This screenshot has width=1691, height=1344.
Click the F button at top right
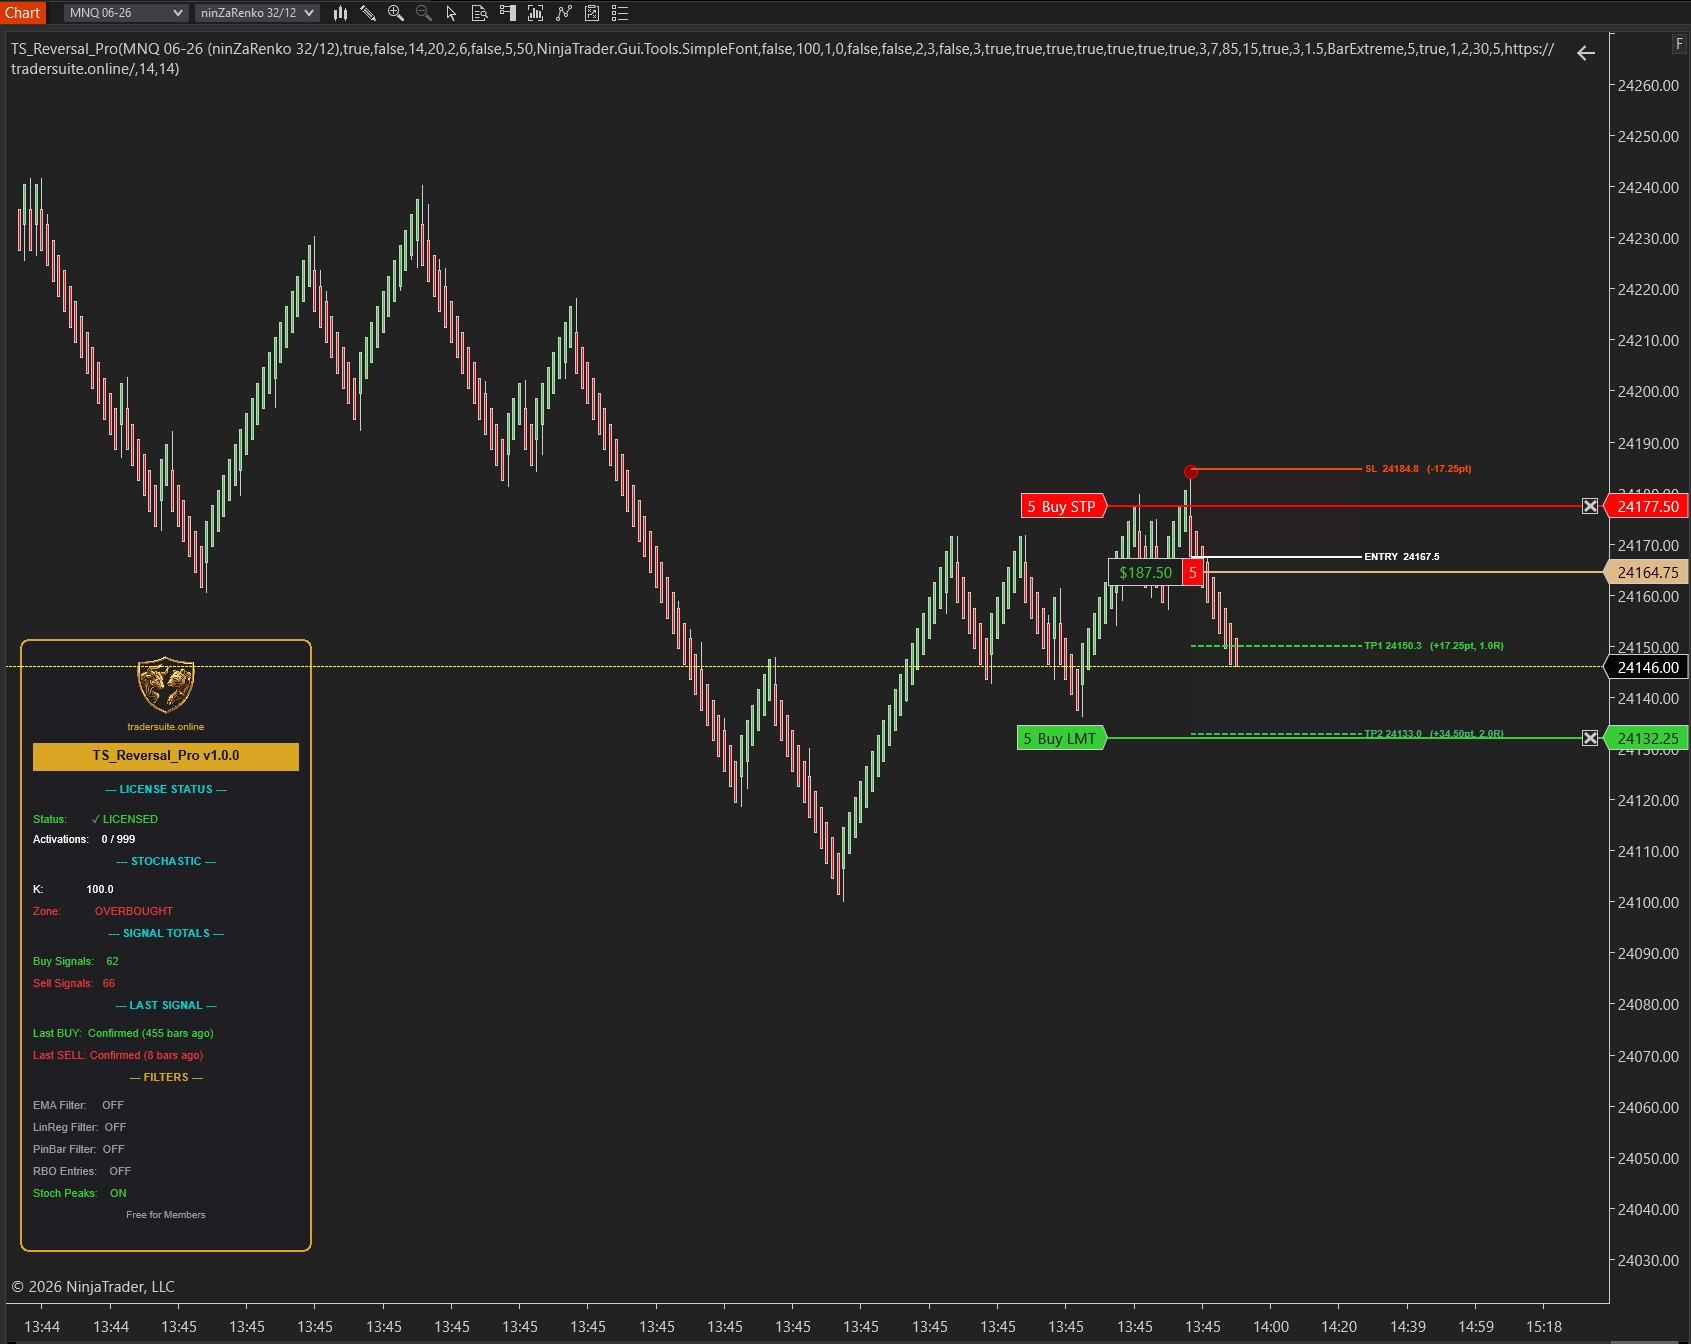(x=1679, y=44)
